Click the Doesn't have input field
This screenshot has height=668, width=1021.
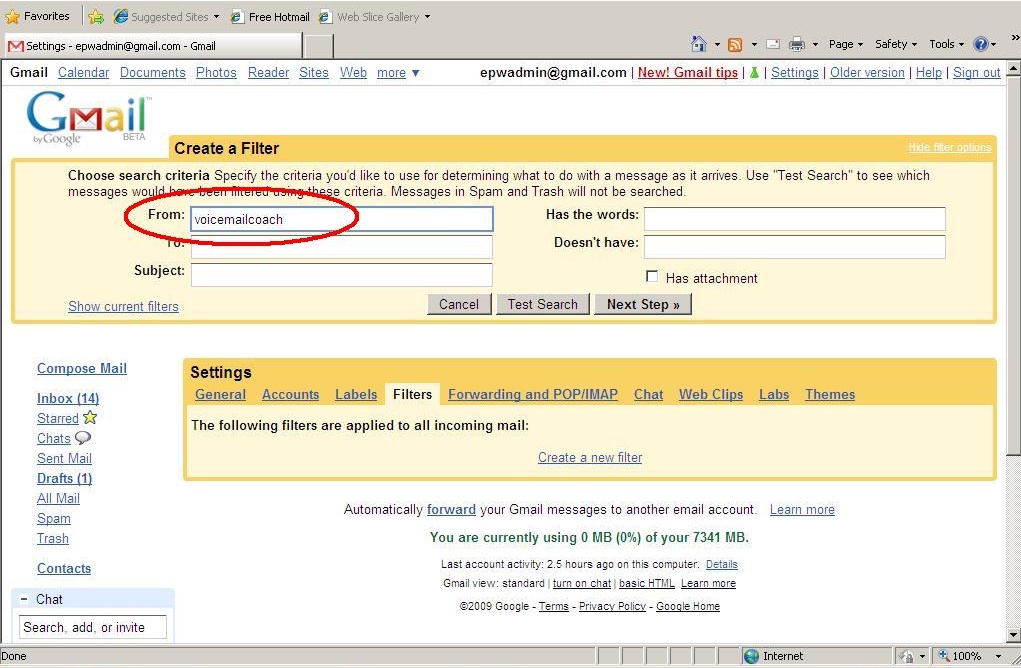click(x=794, y=247)
